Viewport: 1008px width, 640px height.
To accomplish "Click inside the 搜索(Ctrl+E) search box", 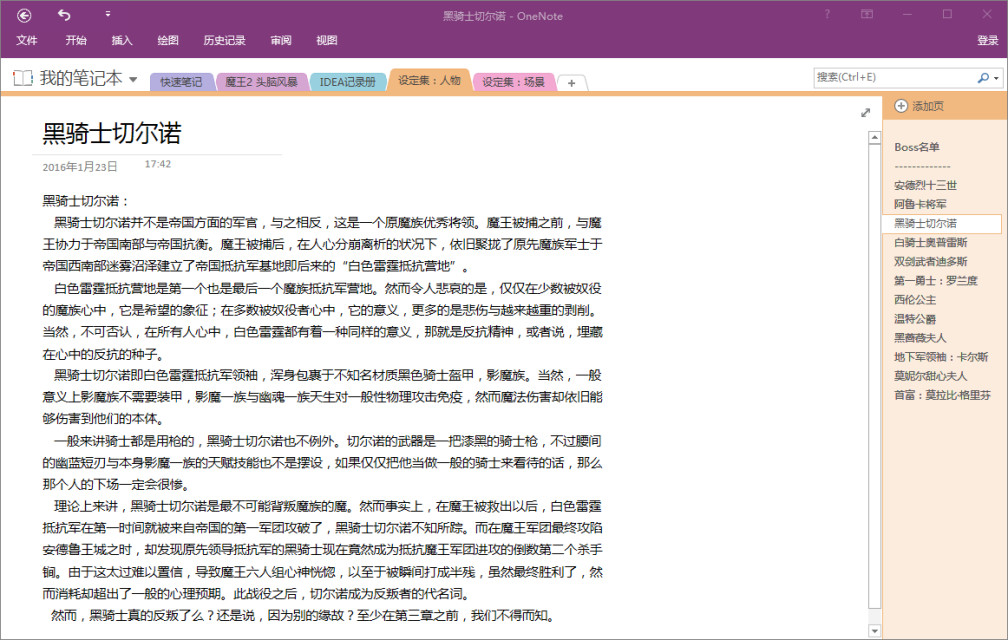I will [x=900, y=76].
